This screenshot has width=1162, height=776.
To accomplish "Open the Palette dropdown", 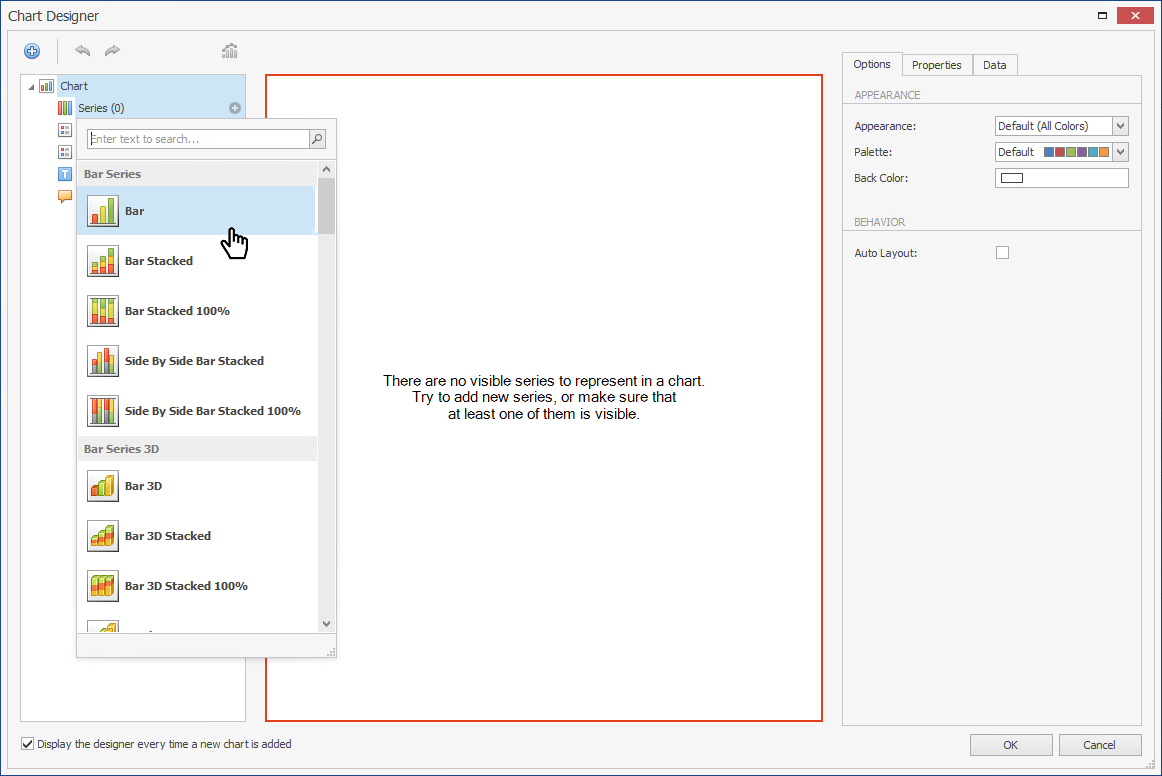I will pos(1120,152).
